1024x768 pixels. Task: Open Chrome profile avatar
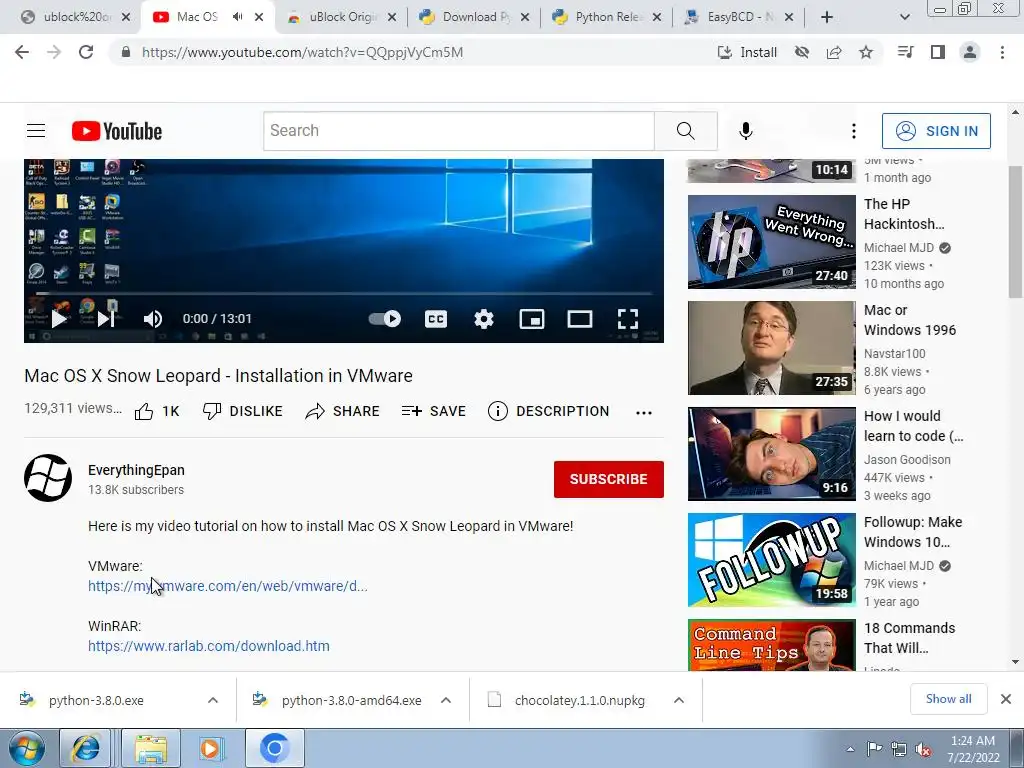970,52
